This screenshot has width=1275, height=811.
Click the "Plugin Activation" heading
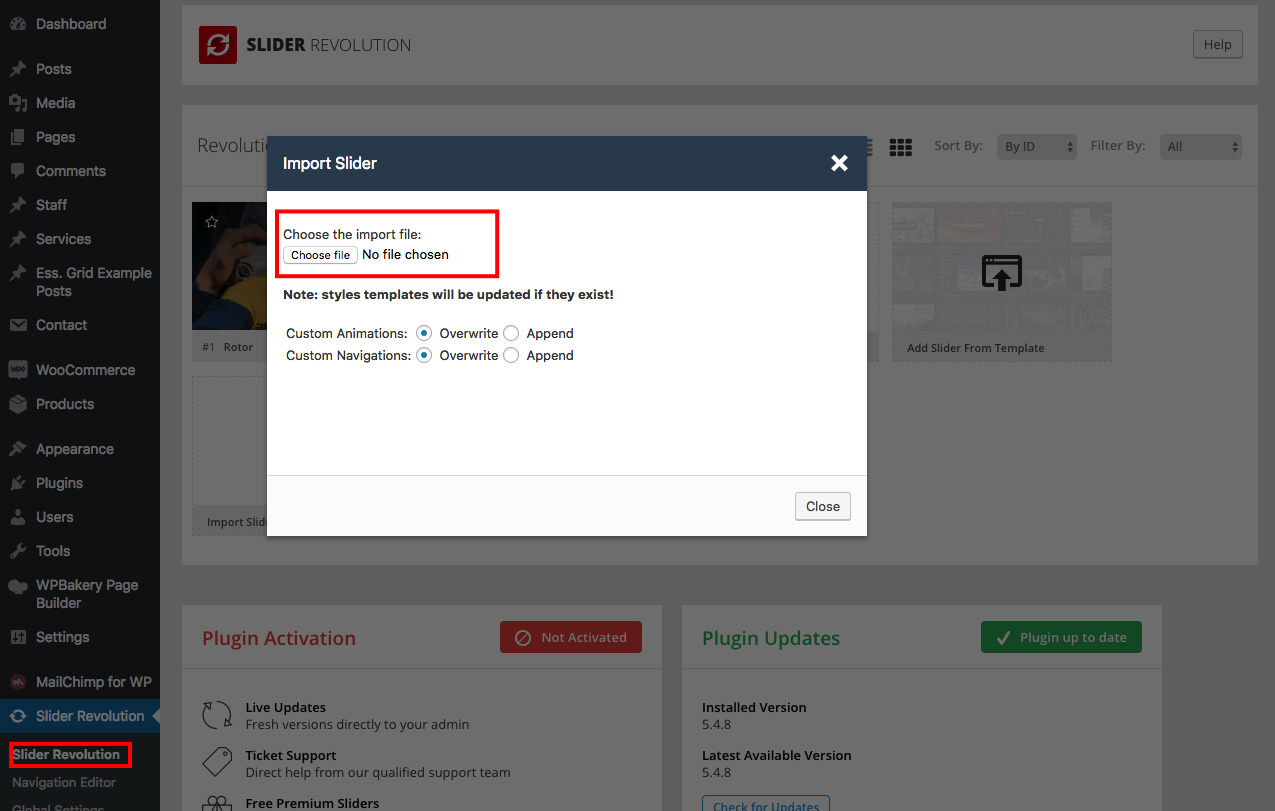(x=279, y=638)
